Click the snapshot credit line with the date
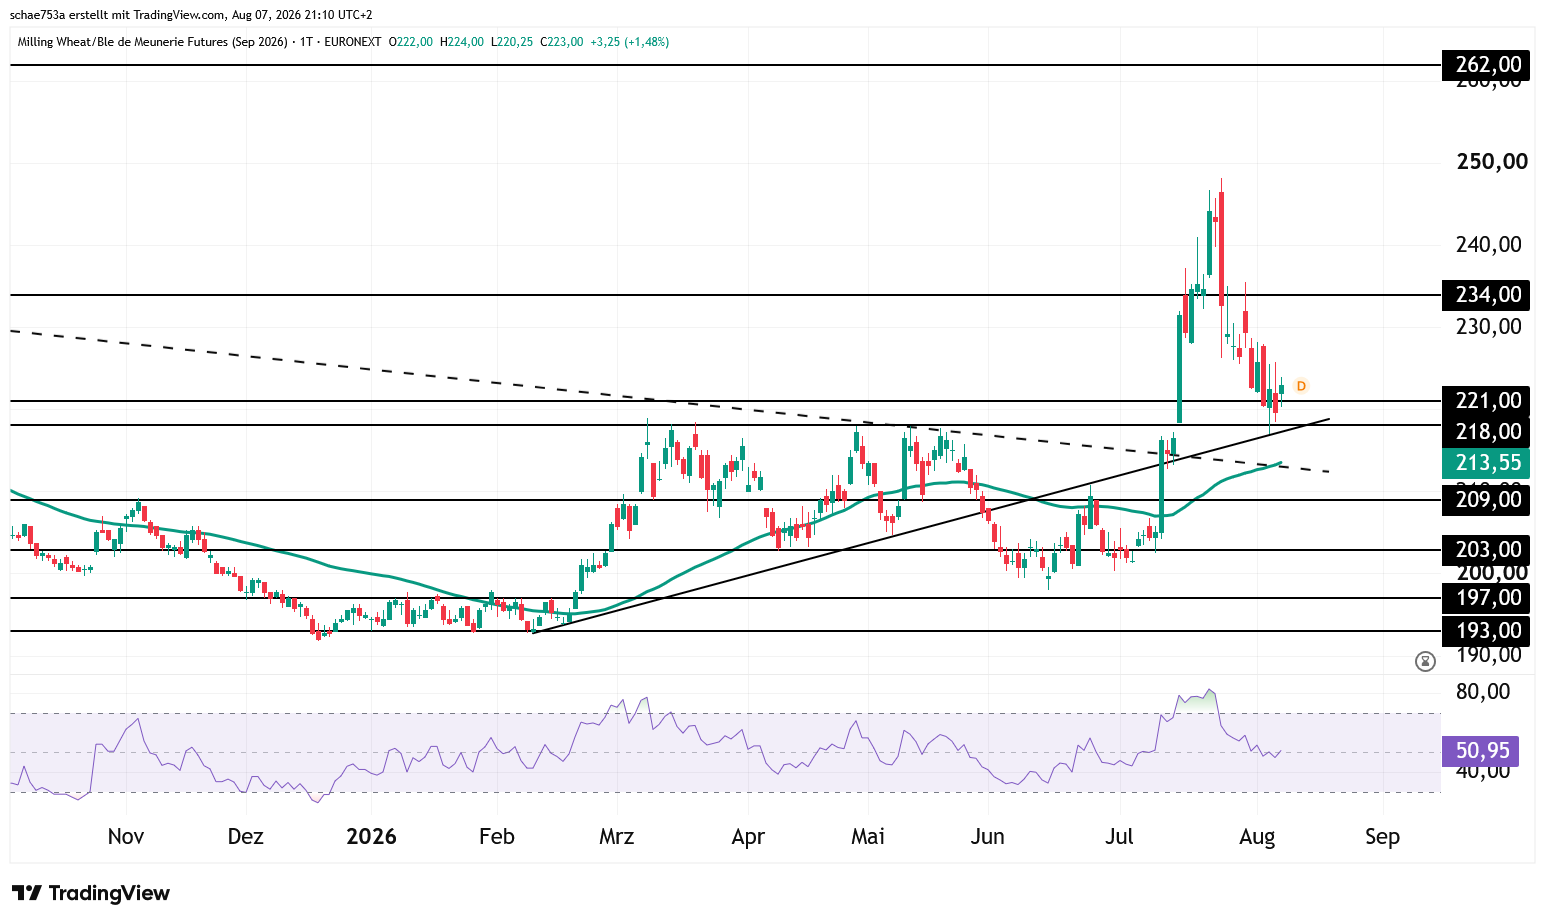 pos(191,15)
